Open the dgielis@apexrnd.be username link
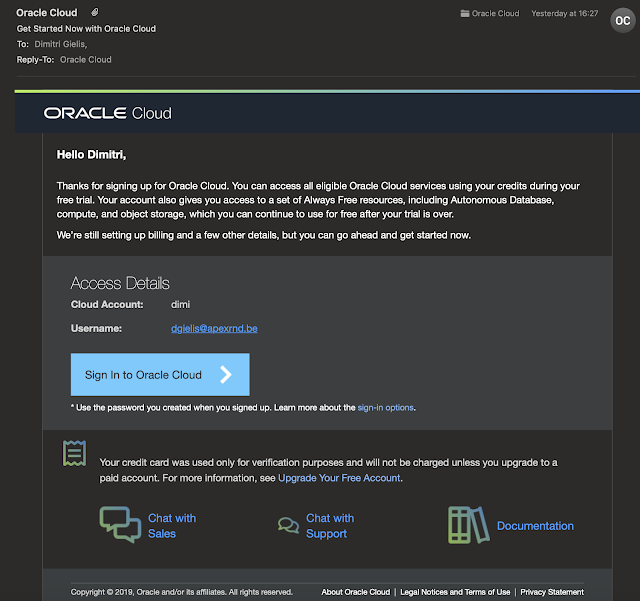The height and width of the screenshot is (601, 640). pos(214,328)
